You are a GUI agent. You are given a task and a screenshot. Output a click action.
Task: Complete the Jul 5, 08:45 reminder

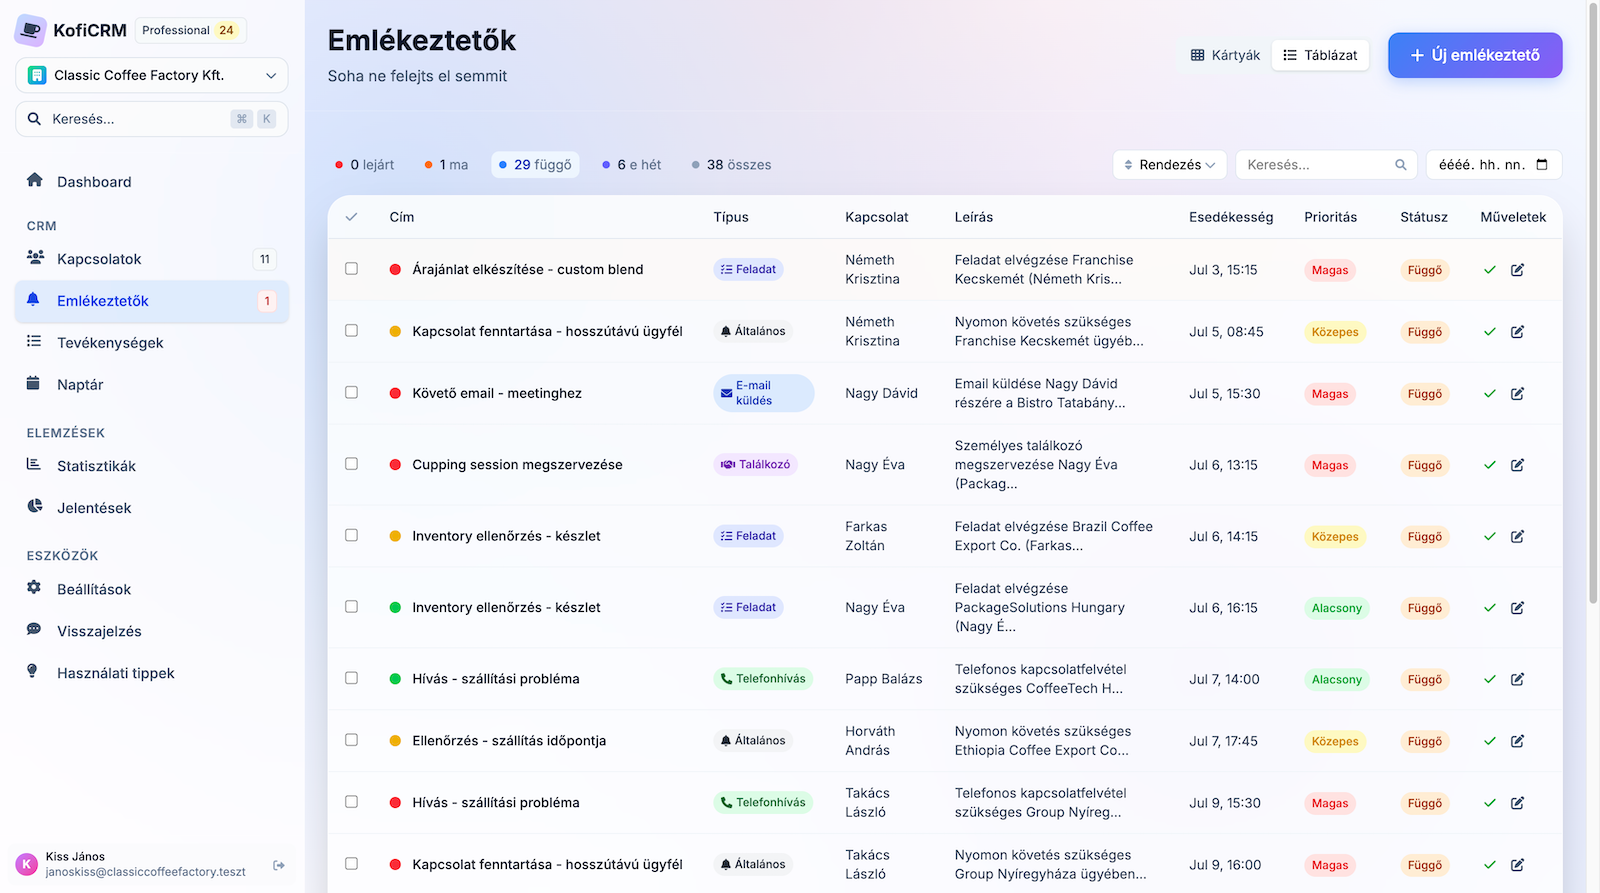[1490, 332]
